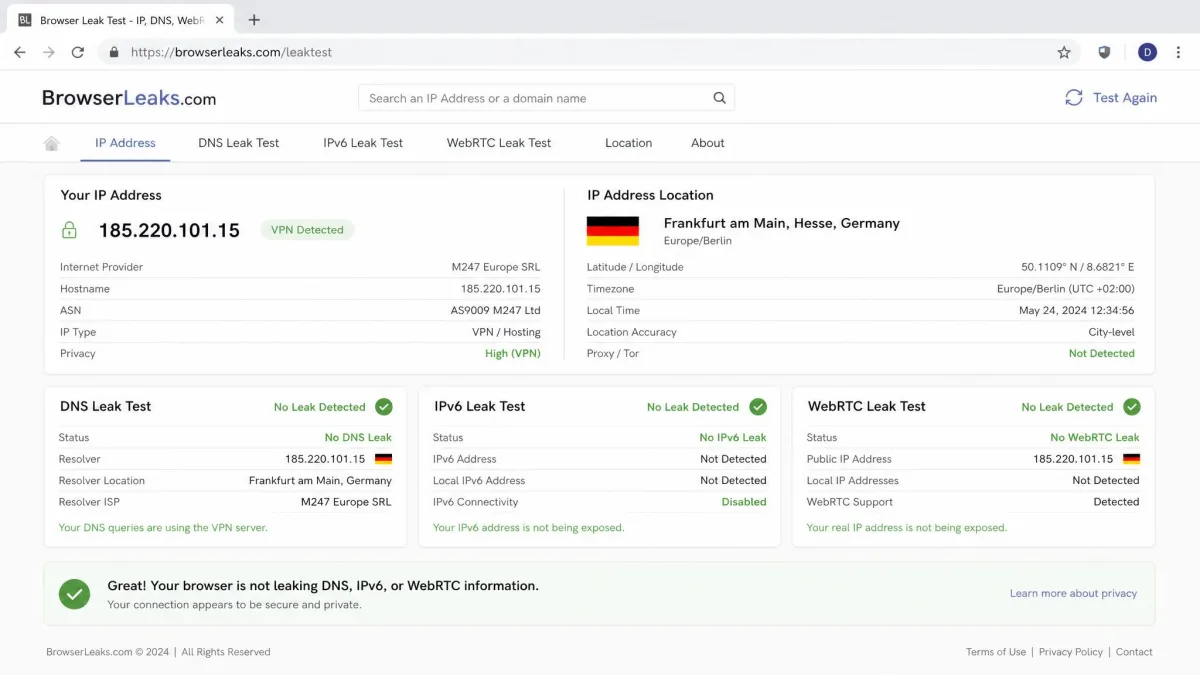Click the German flag next to Public IP Address

coord(1131,459)
